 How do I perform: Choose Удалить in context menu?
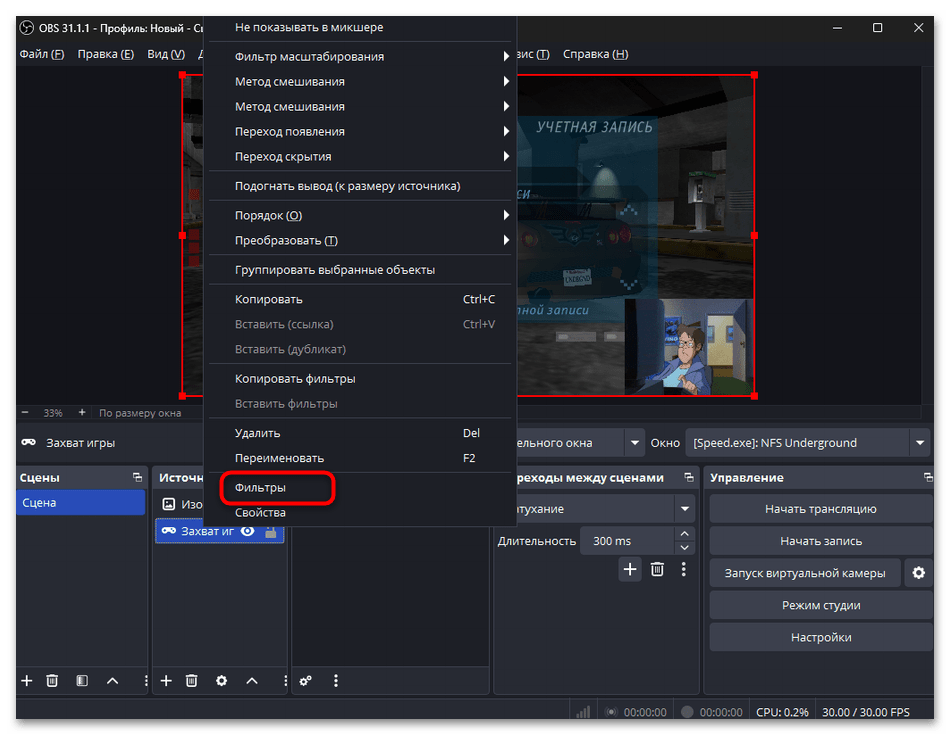click(x=360, y=433)
